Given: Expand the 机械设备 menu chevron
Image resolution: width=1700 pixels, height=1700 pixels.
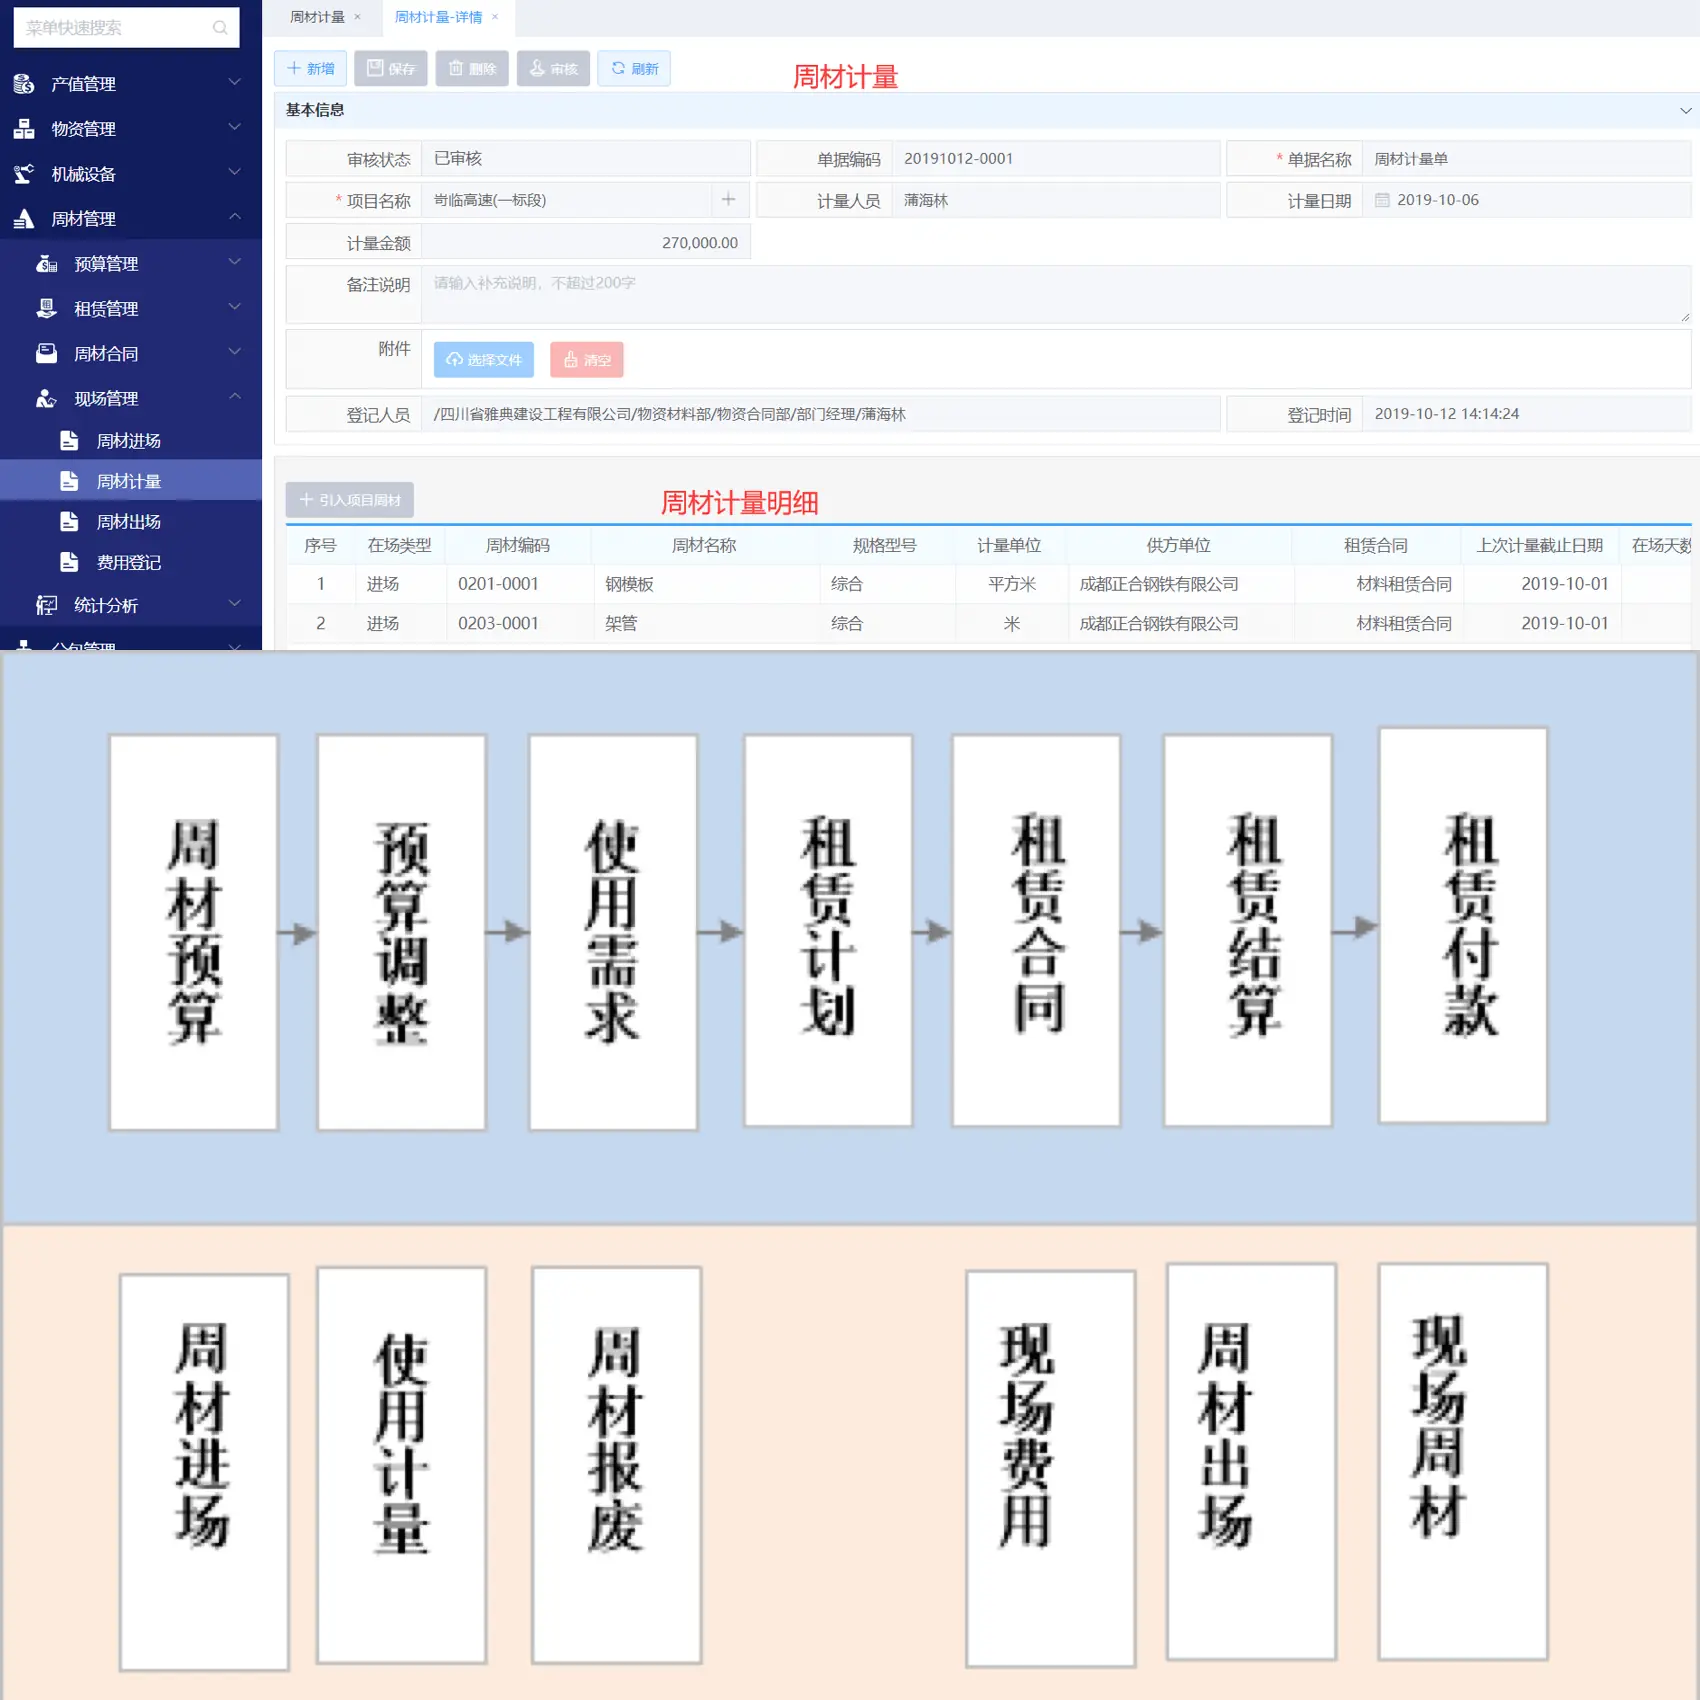Looking at the screenshot, I should (235, 172).
